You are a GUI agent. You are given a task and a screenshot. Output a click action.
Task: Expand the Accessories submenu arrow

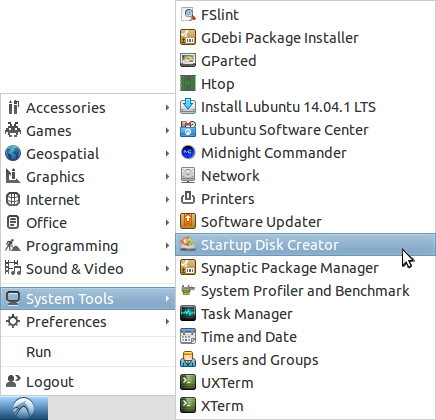pos(167,108)
